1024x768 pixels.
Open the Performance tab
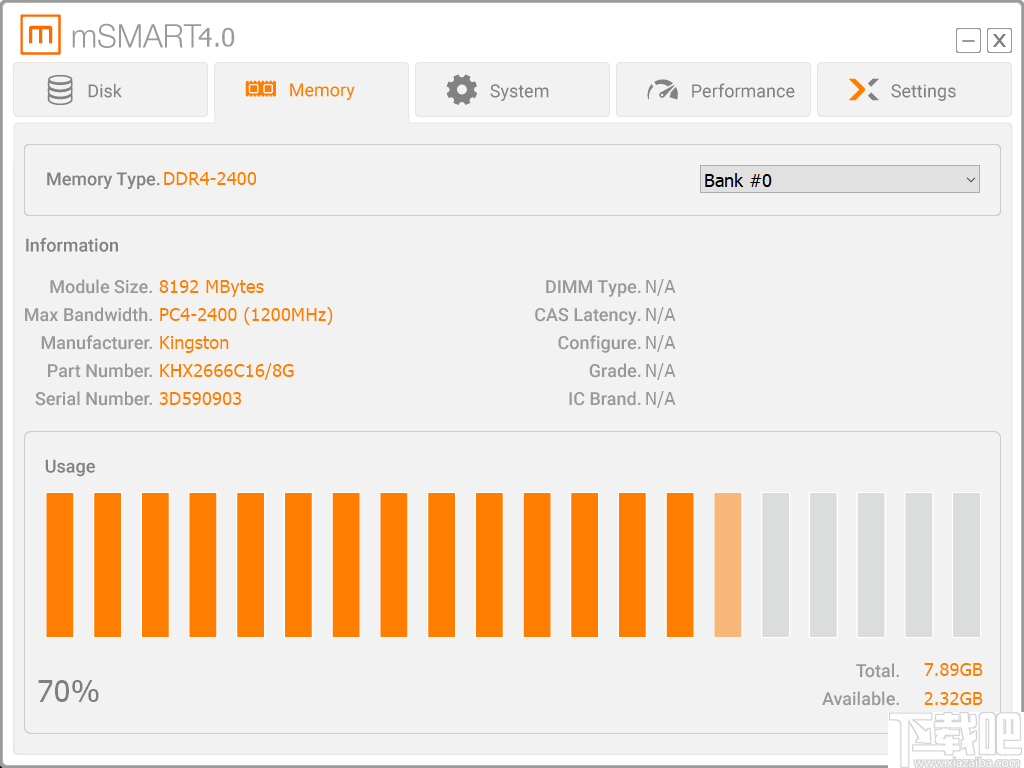click(713, 90)
